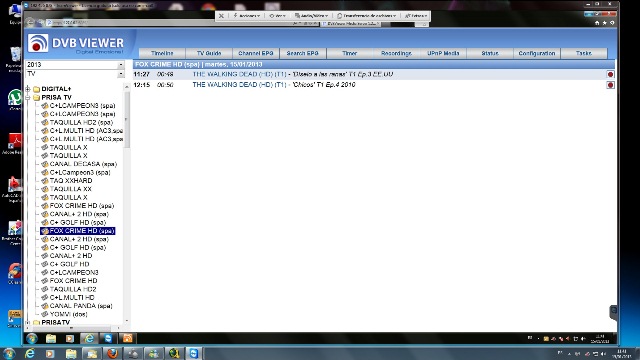The height and width of the screenshot is (360, 640).
Task: Select TAQUILLA HD2 (spa) channel
Action: (x=81, y=122)
